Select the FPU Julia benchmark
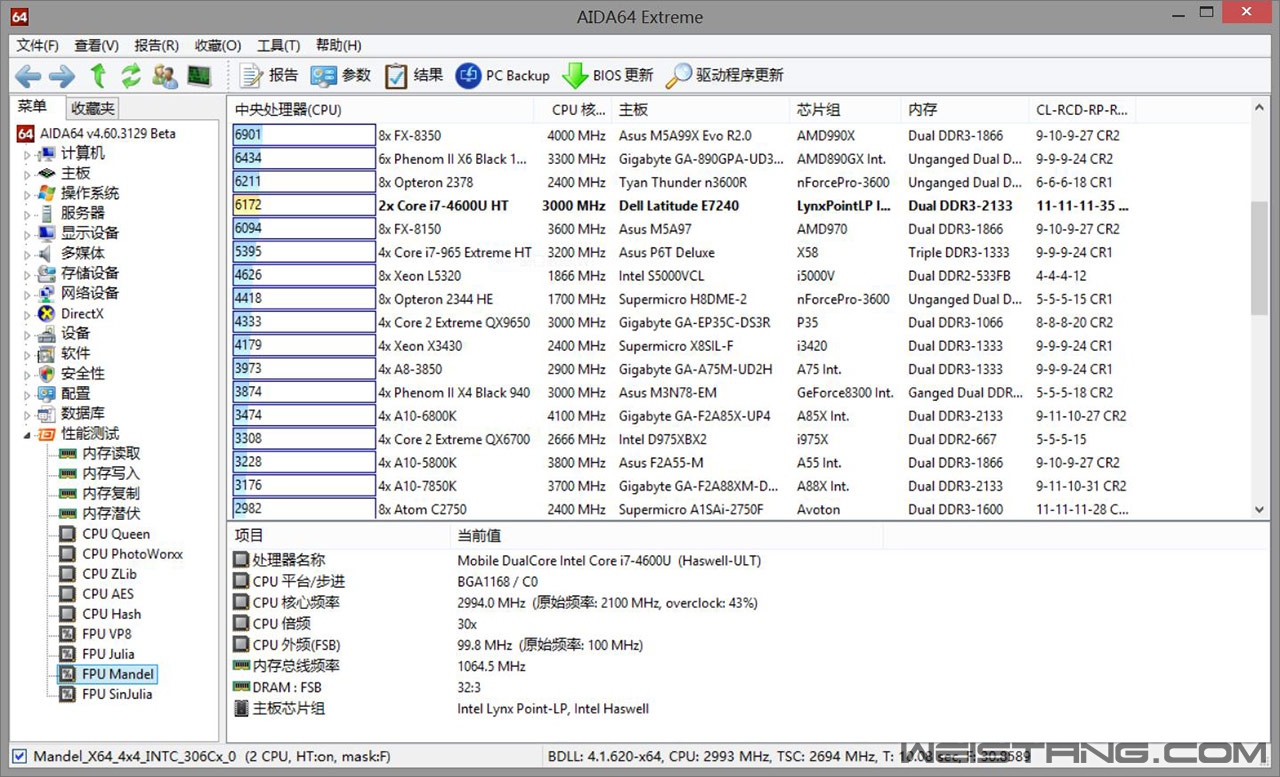This screenshot has width=1280, height=777. pyautogui.click(x=108, y=654)
